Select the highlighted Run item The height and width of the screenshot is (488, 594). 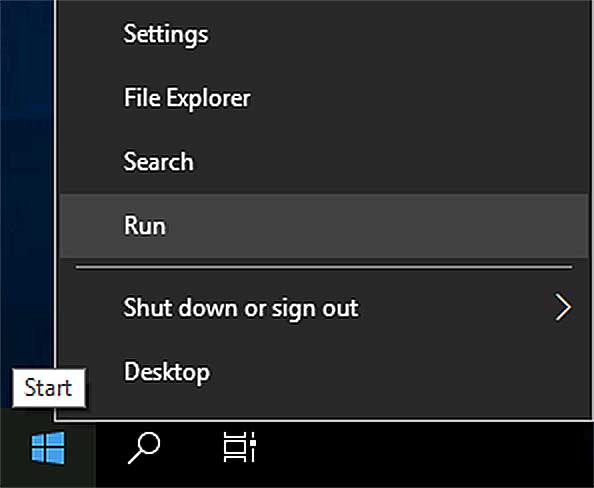(324, 226)
